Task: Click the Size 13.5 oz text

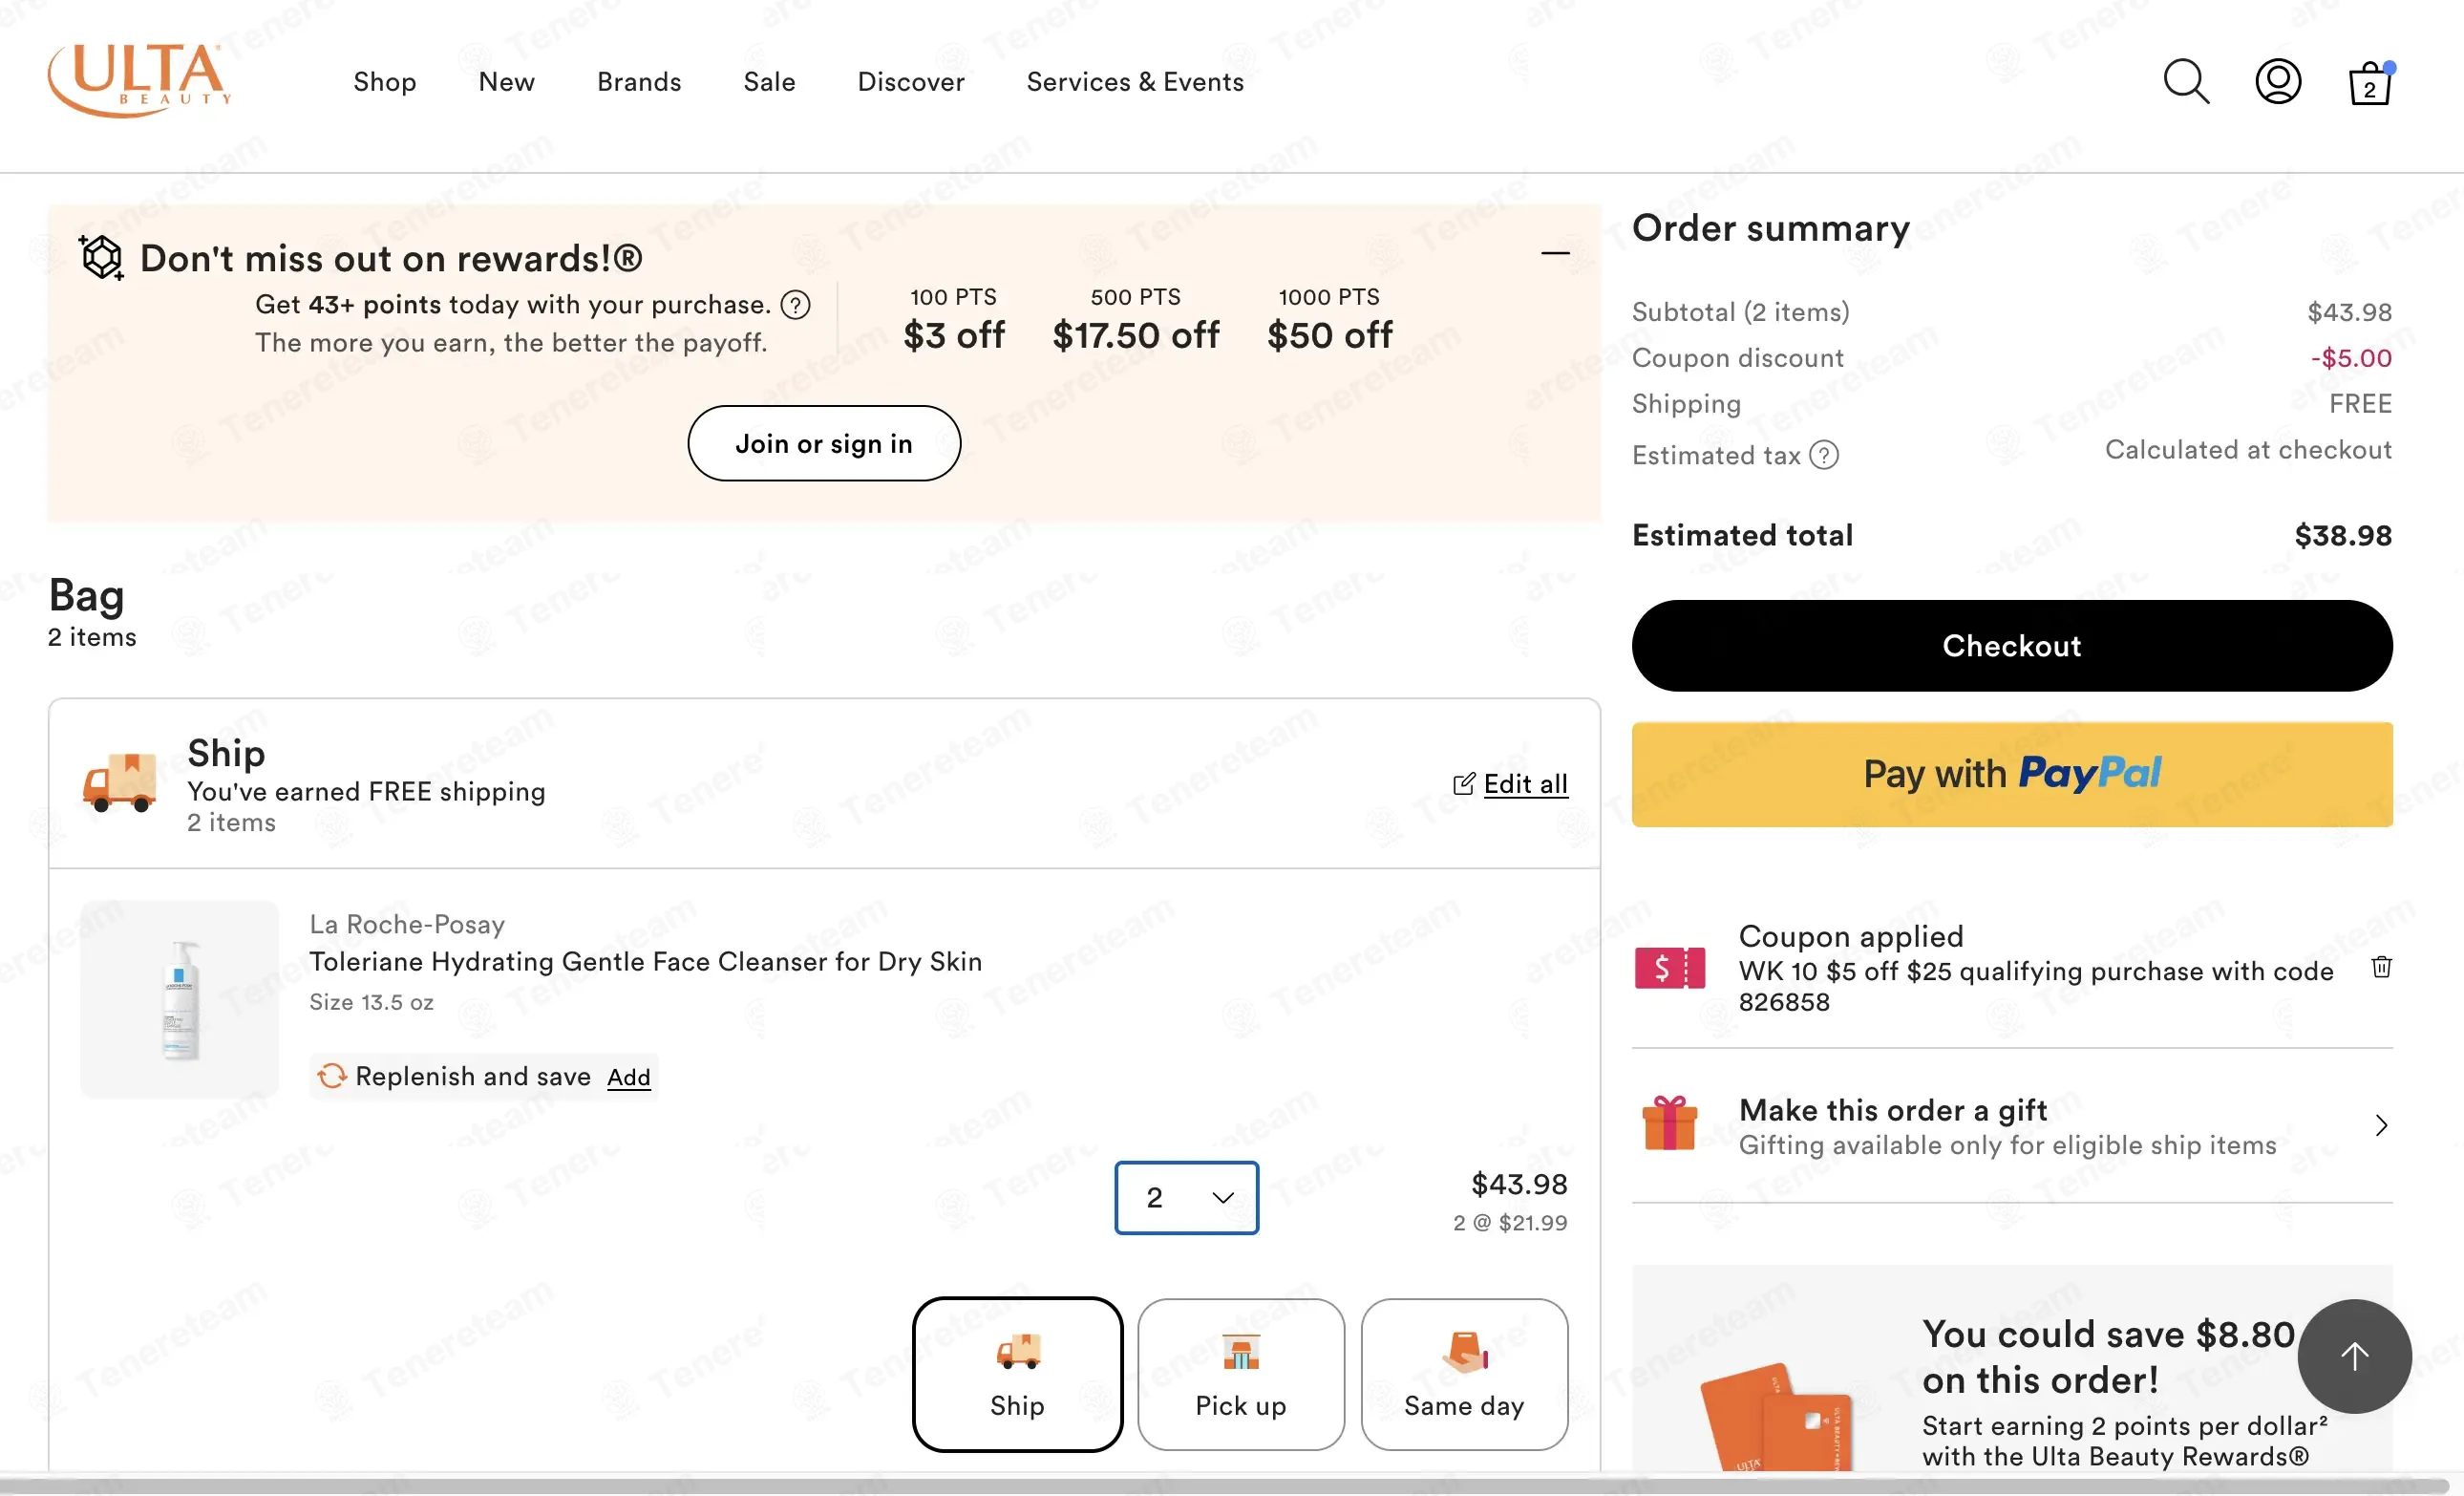Action: coord(371,1002)
